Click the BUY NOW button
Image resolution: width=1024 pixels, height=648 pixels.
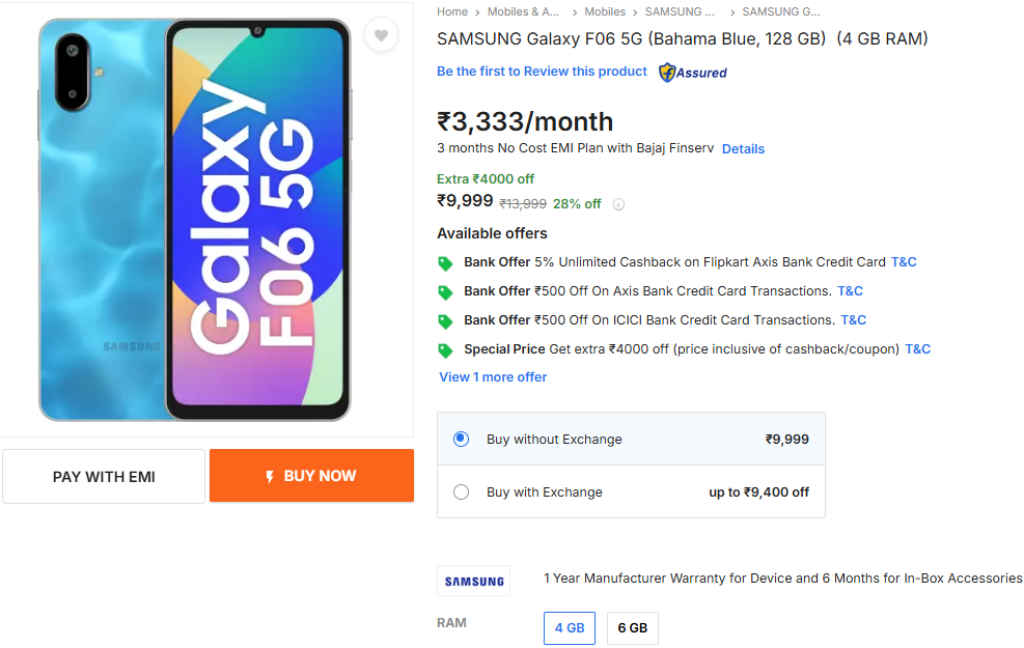click(x=312, y=475)
